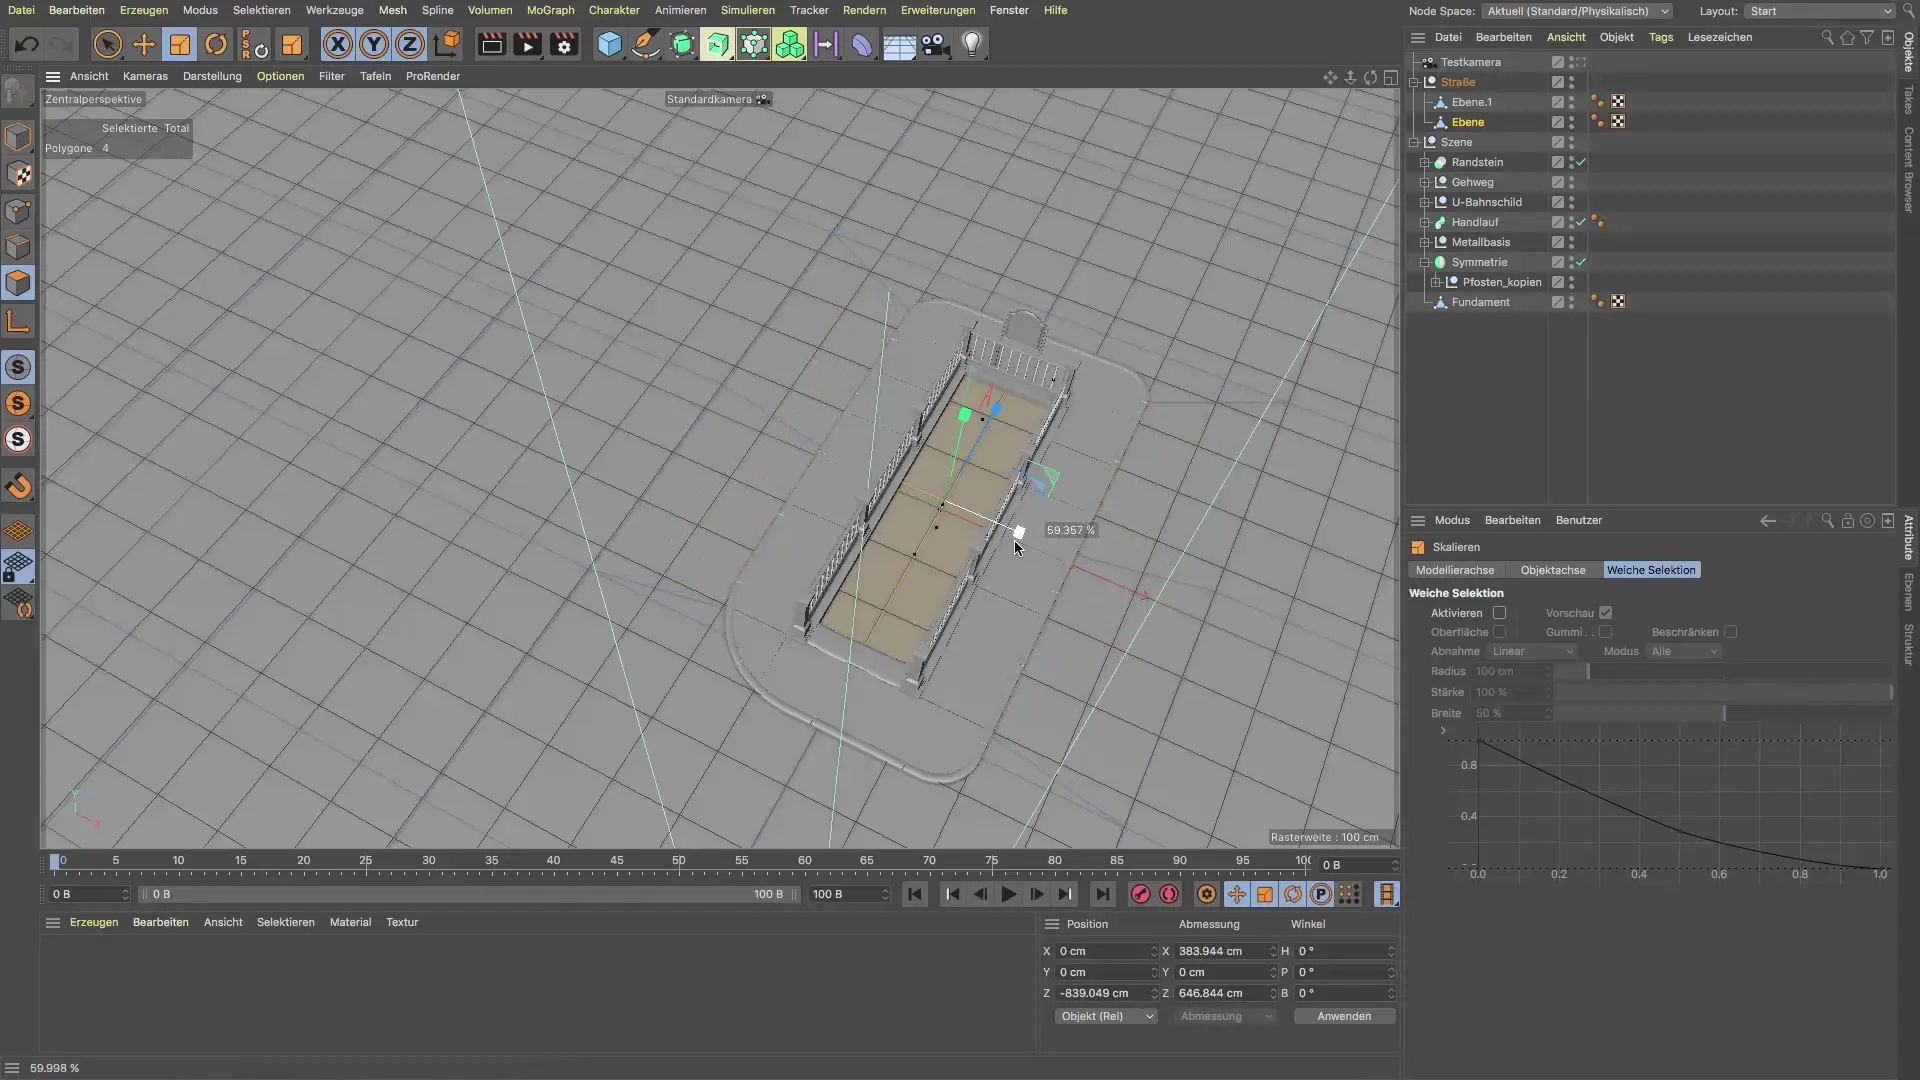This screenshot has height=1080, width=1920.
Task: Click the Anwenden button
Action: 1343,1016
